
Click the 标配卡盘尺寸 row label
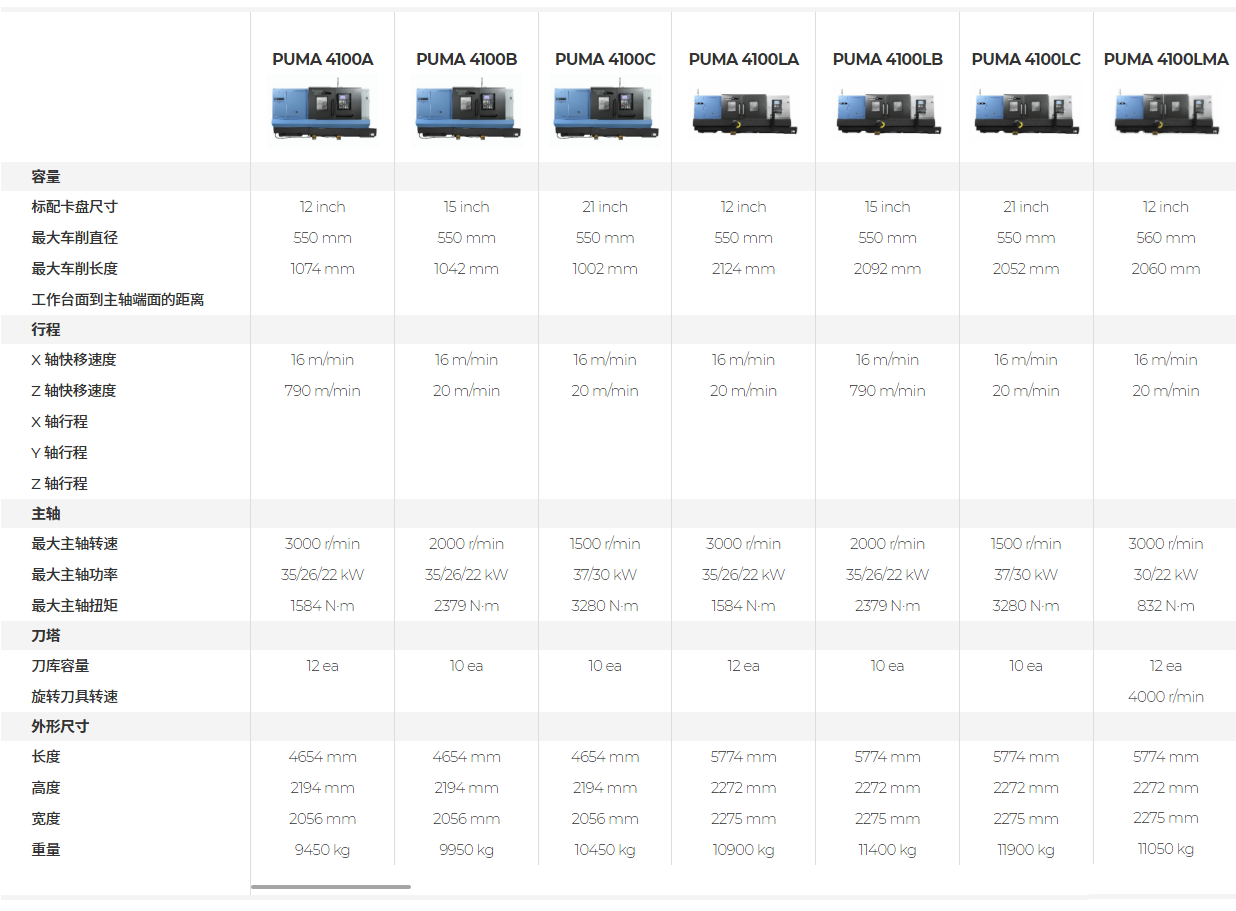click(x=74, y=207)
